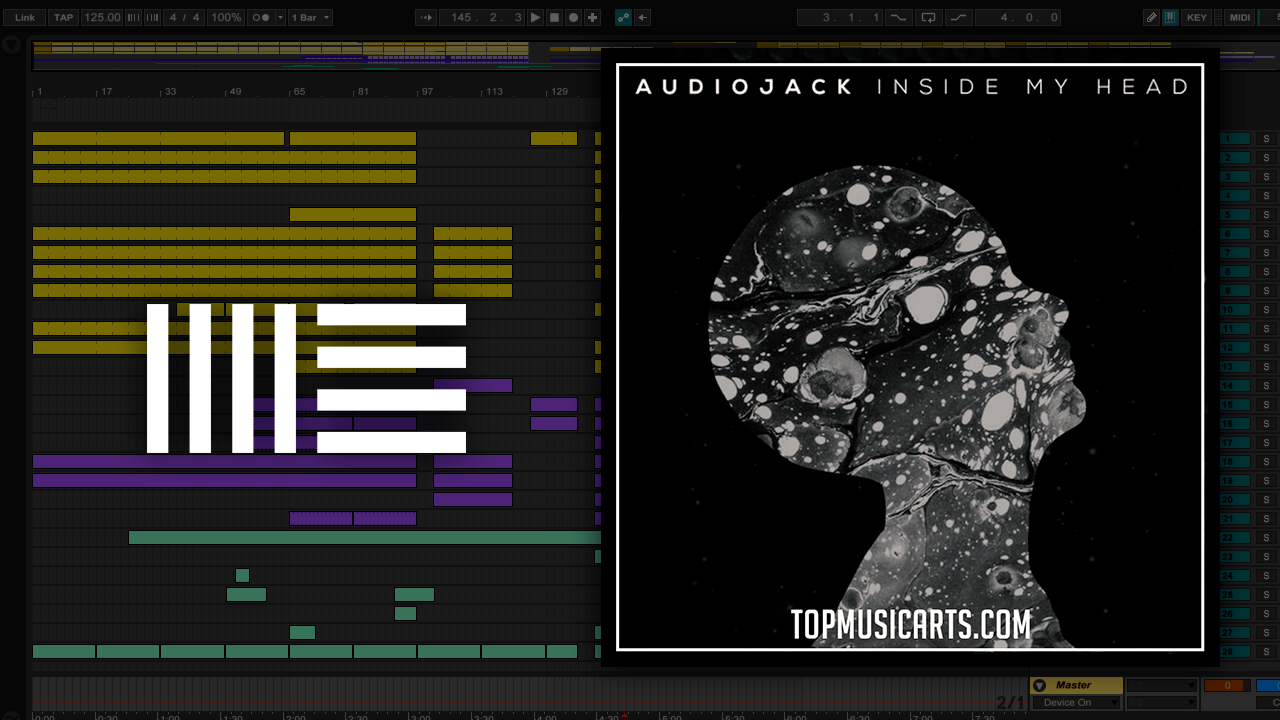Click blue value box in Master row
Screen dimensions: 1280x720
[x=1267, y=685]
